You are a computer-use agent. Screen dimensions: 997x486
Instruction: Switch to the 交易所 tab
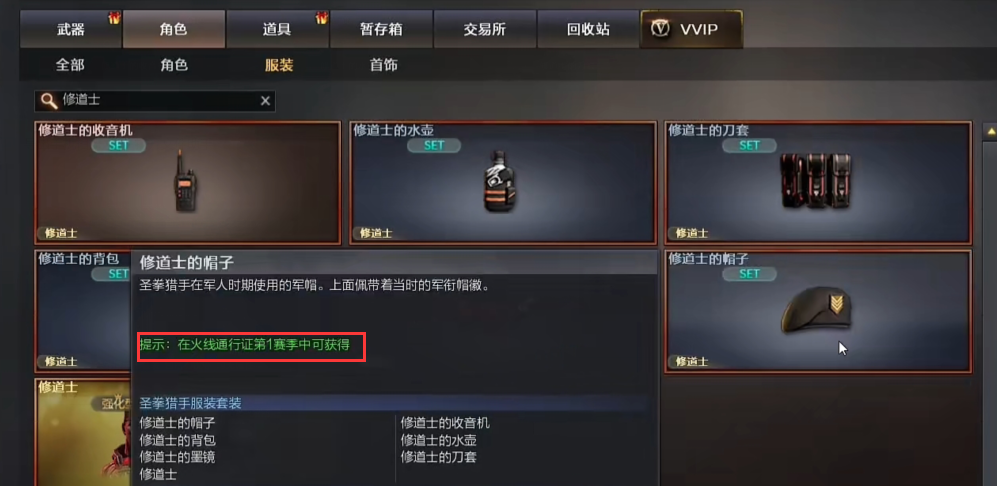click(485, 29)
